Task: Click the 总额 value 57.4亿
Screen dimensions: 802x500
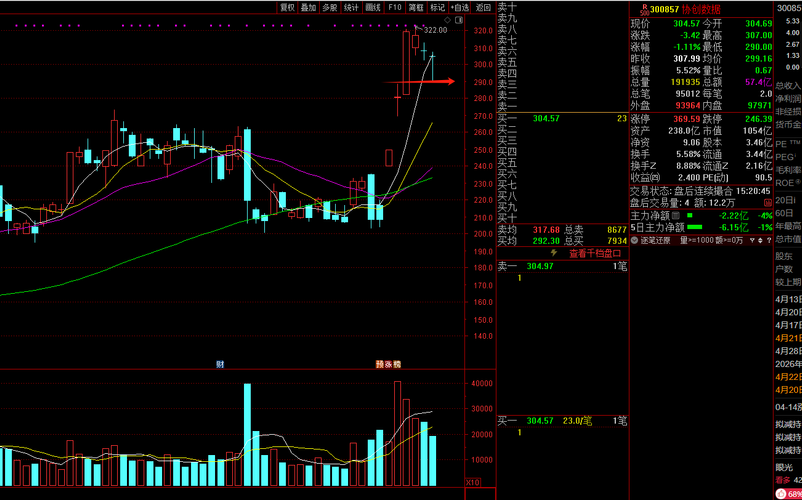Action: 759,82
